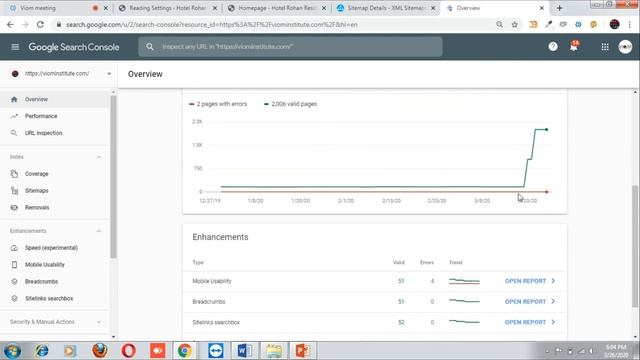This screenshot has height=360, width=640.
Task: Click the zoom magnifier in address bar
Action: pyautogui.click(x=499, y=24)
